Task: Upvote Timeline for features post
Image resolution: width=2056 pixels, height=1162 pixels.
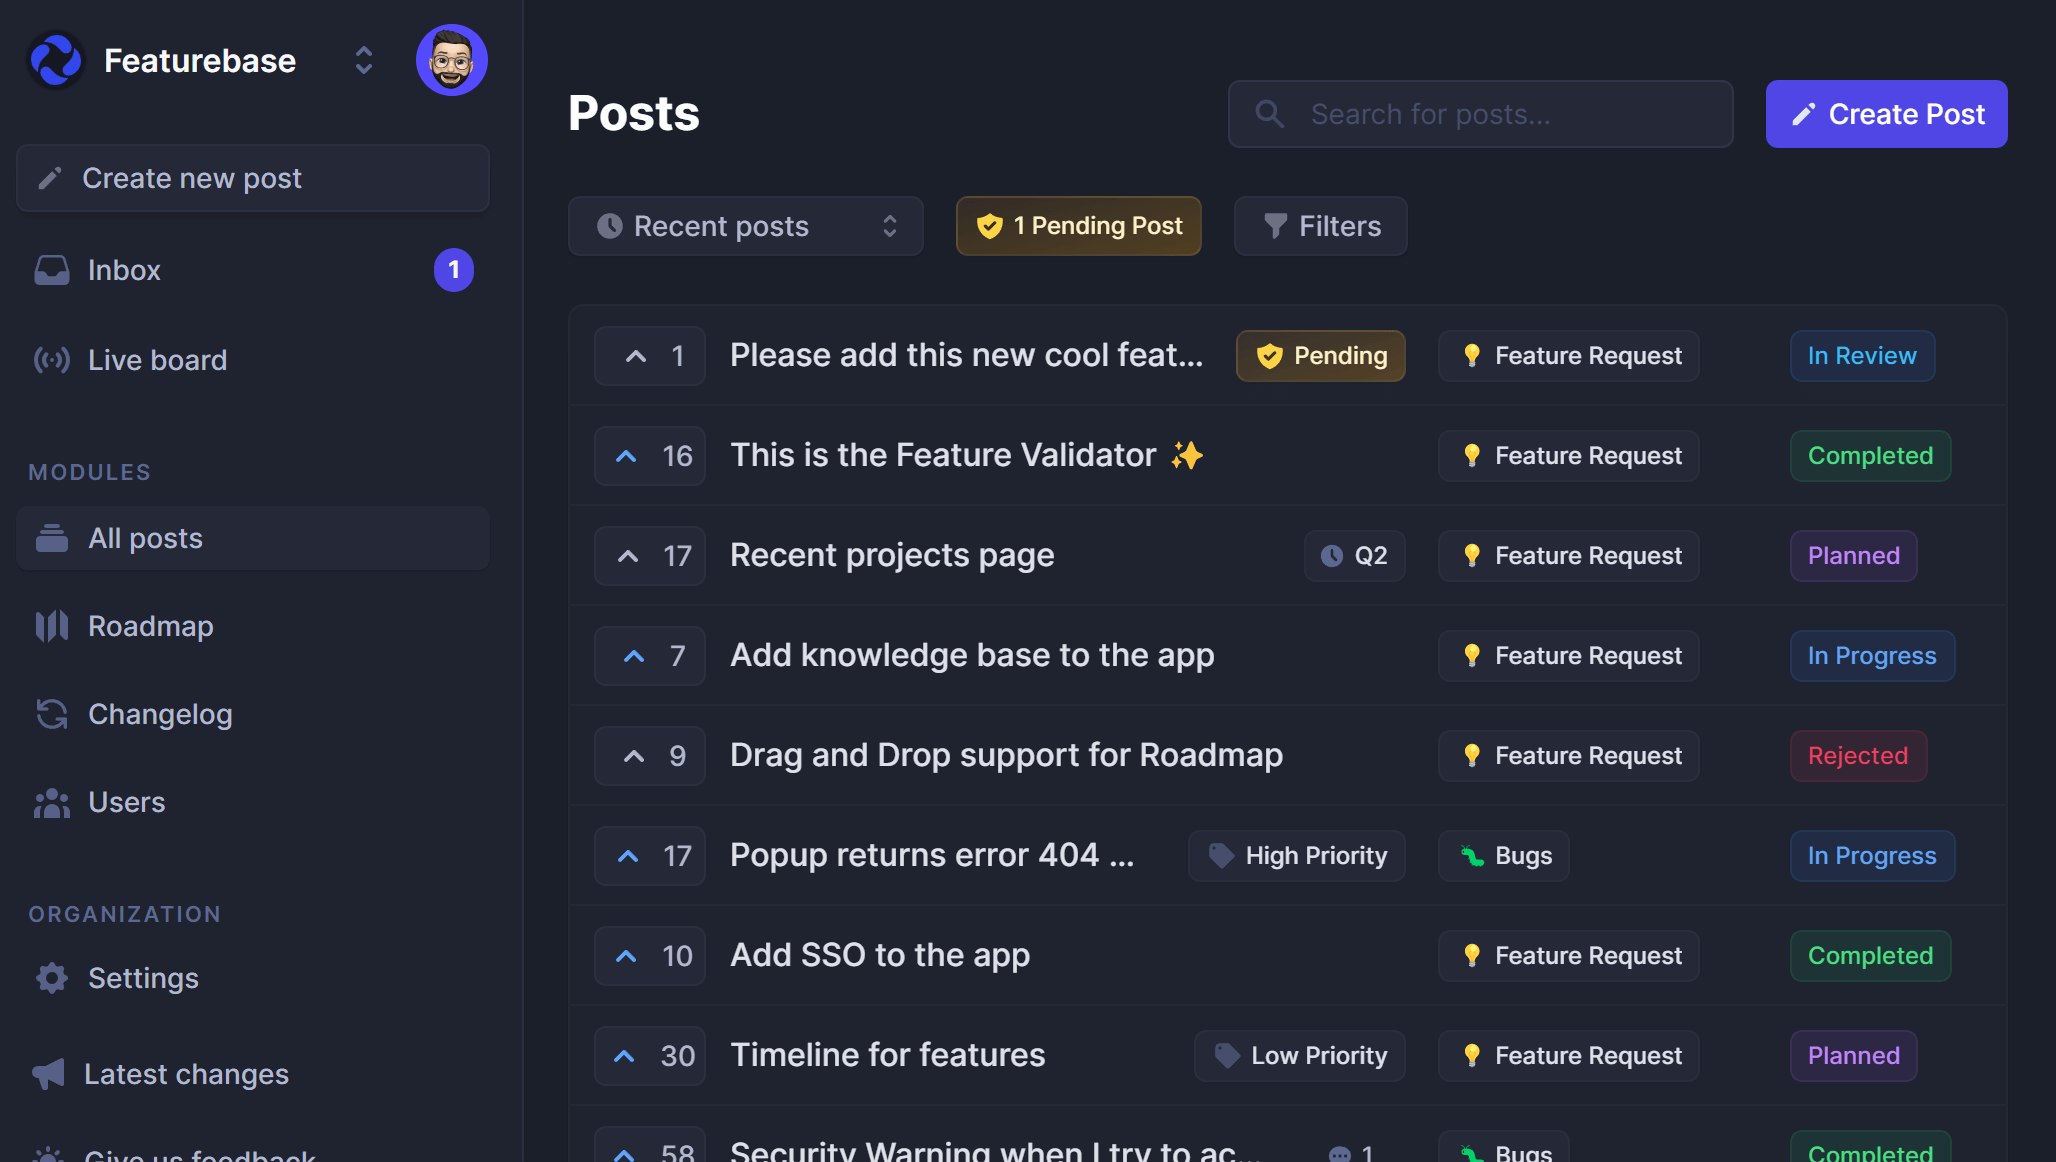Action: pyautogui.click(x=650, y=1056)
